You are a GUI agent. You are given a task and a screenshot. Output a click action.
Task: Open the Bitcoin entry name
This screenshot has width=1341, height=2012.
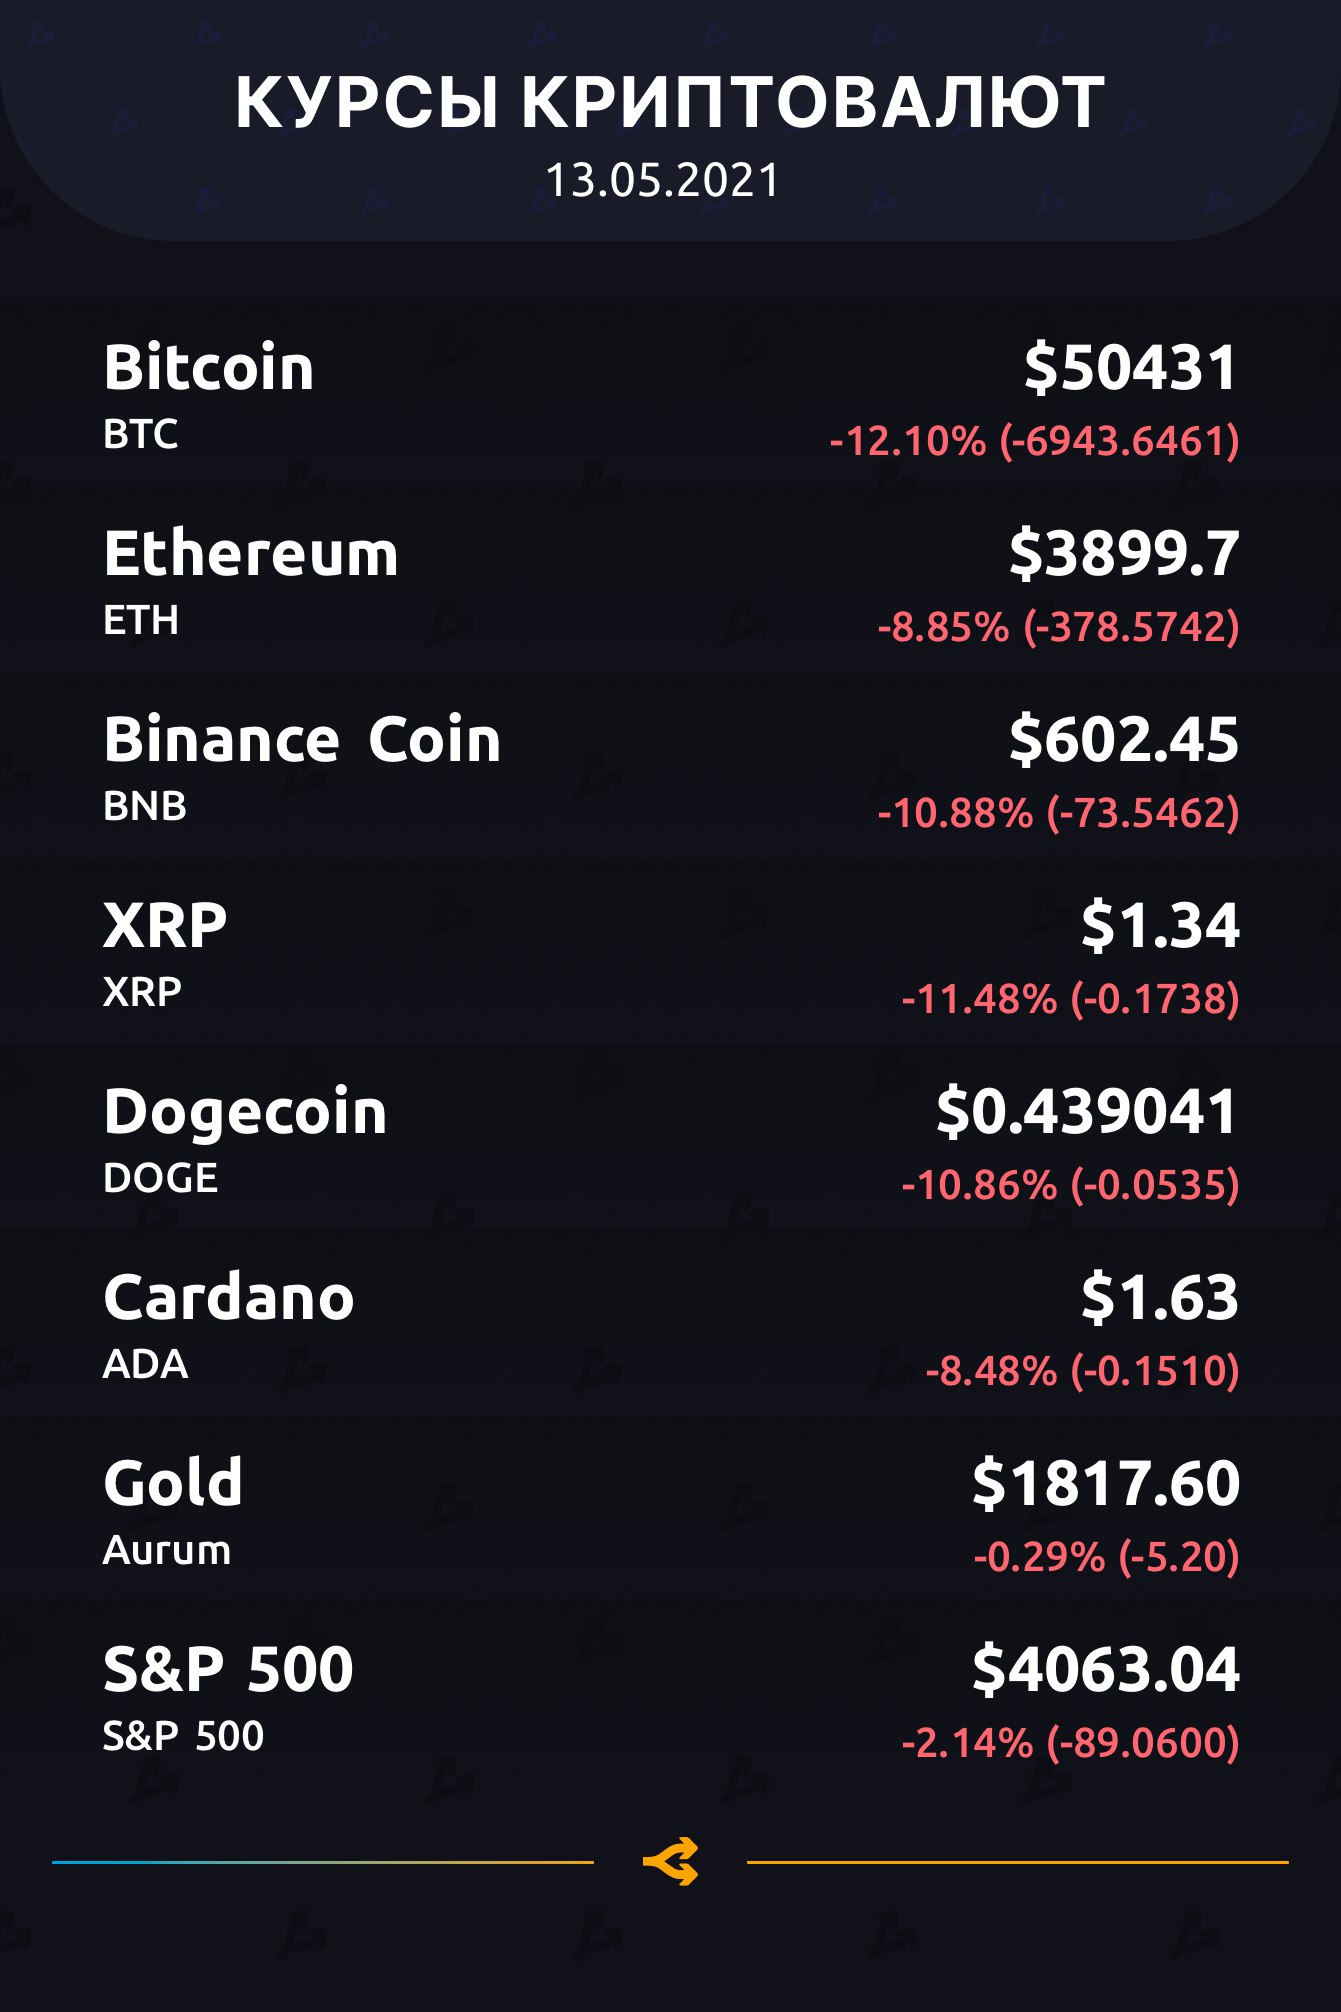209,367
